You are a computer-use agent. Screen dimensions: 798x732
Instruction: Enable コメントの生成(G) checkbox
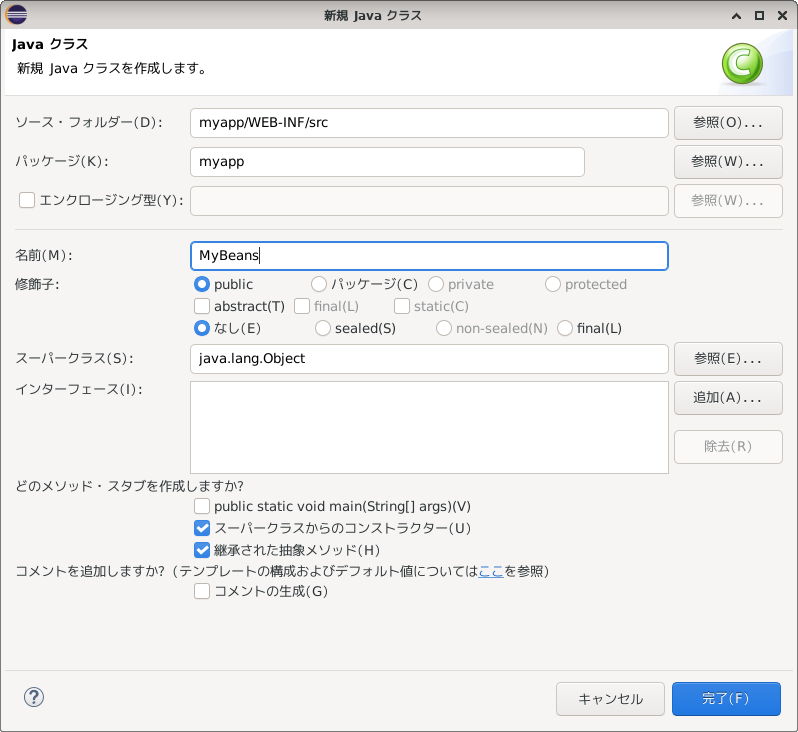tap(202, 591)
